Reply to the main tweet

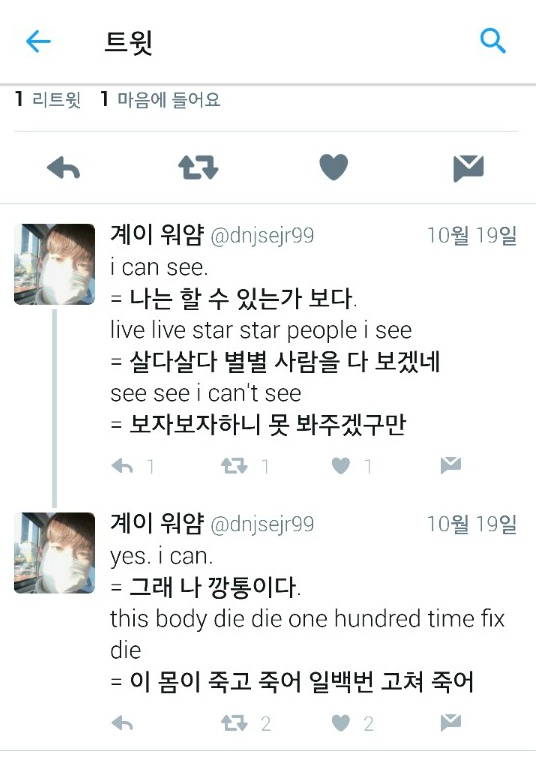63,168
